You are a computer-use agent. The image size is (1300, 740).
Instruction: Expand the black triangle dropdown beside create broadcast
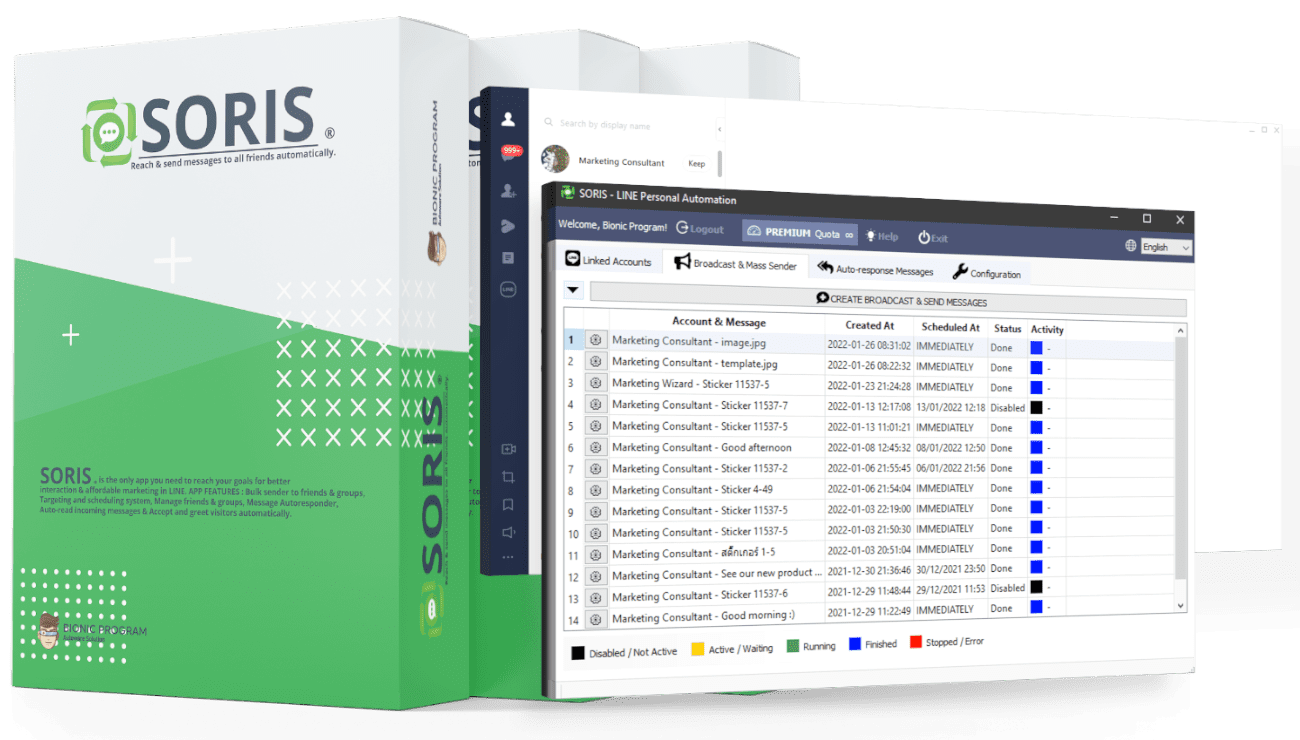573,291
